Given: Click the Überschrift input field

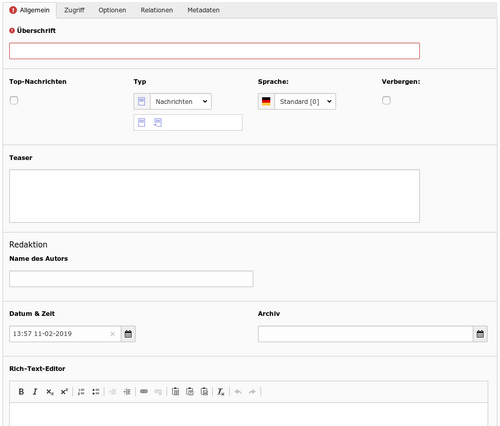Looking at the screenshot, I should [214, 51].
